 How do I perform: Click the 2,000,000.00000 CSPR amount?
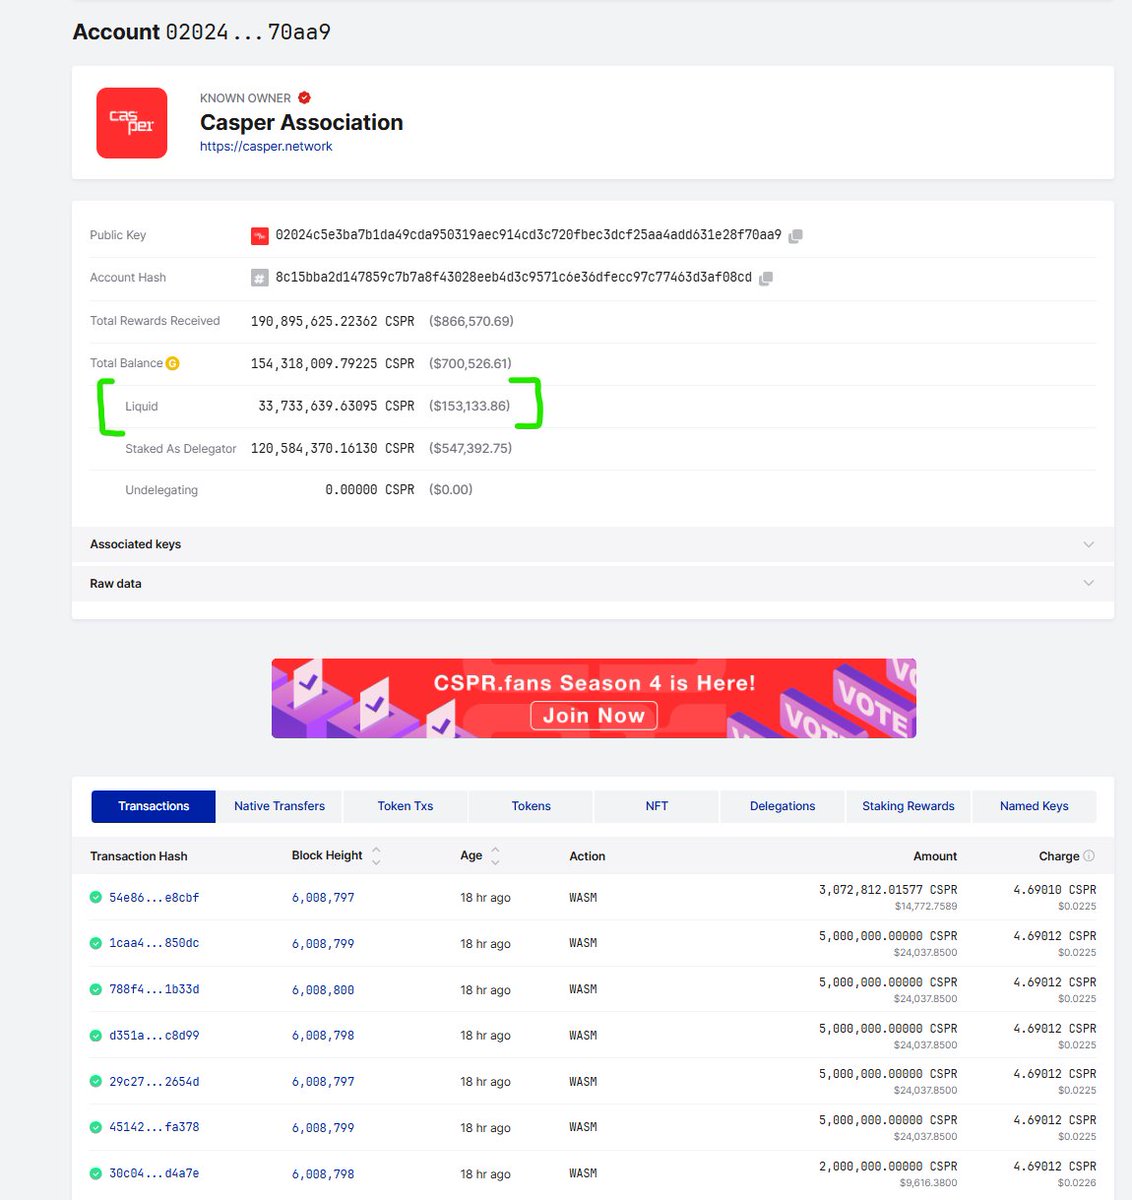[888, 1166]
